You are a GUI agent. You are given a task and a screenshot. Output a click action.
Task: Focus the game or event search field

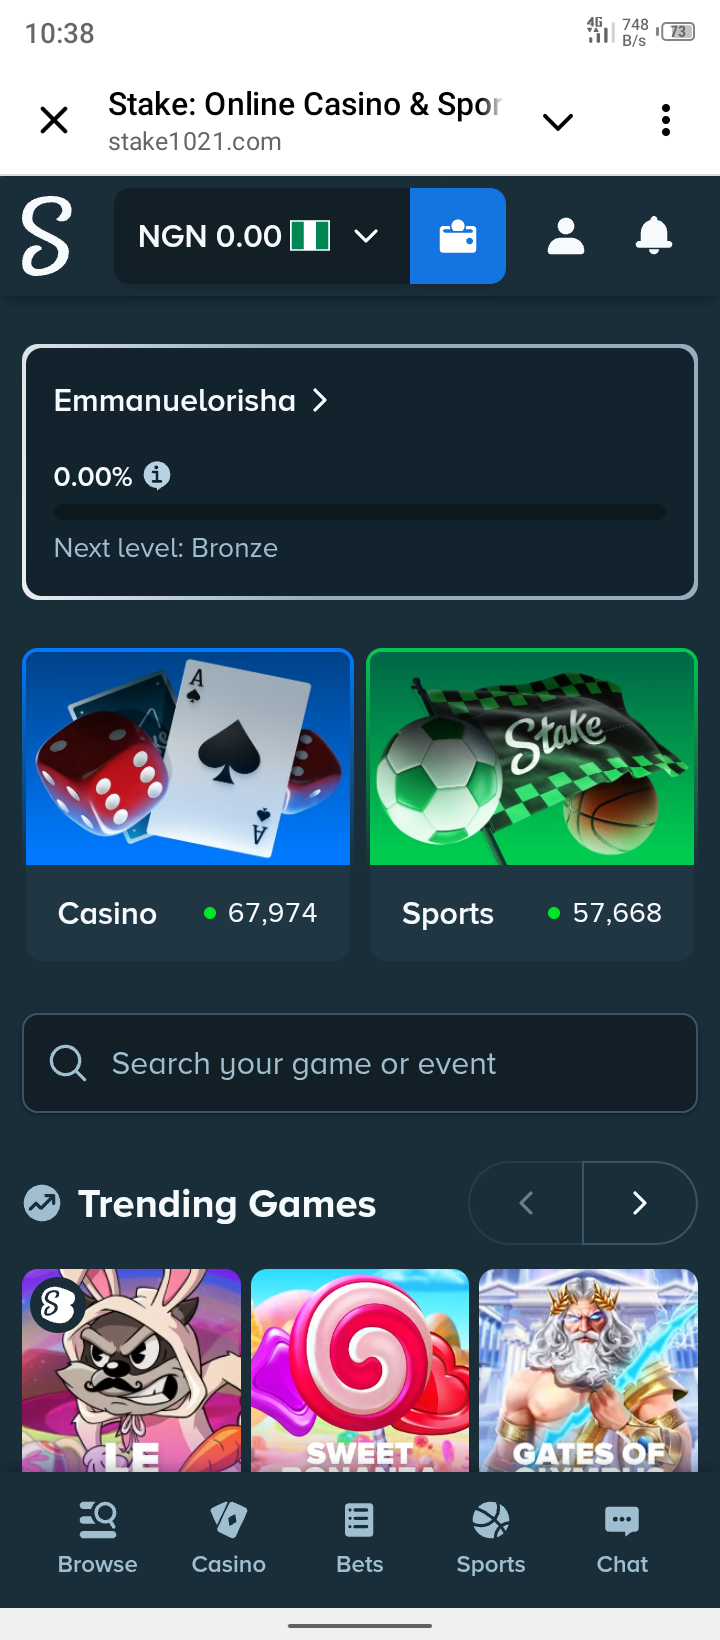(x=360, y=1063)
